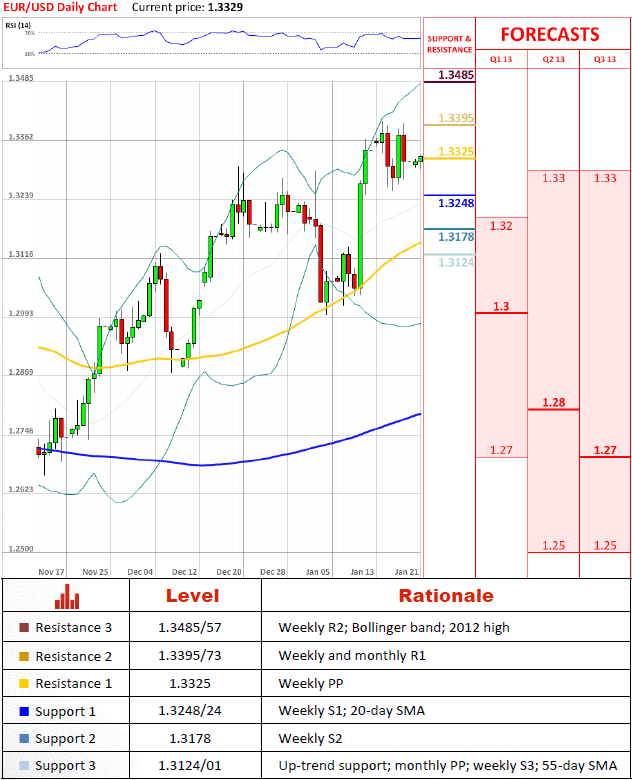The width and height of the screenshot is (632, 780).
Task: Click the 1.3485 resistance level marker
Action: pyautogui.click(x=456, y=75)
